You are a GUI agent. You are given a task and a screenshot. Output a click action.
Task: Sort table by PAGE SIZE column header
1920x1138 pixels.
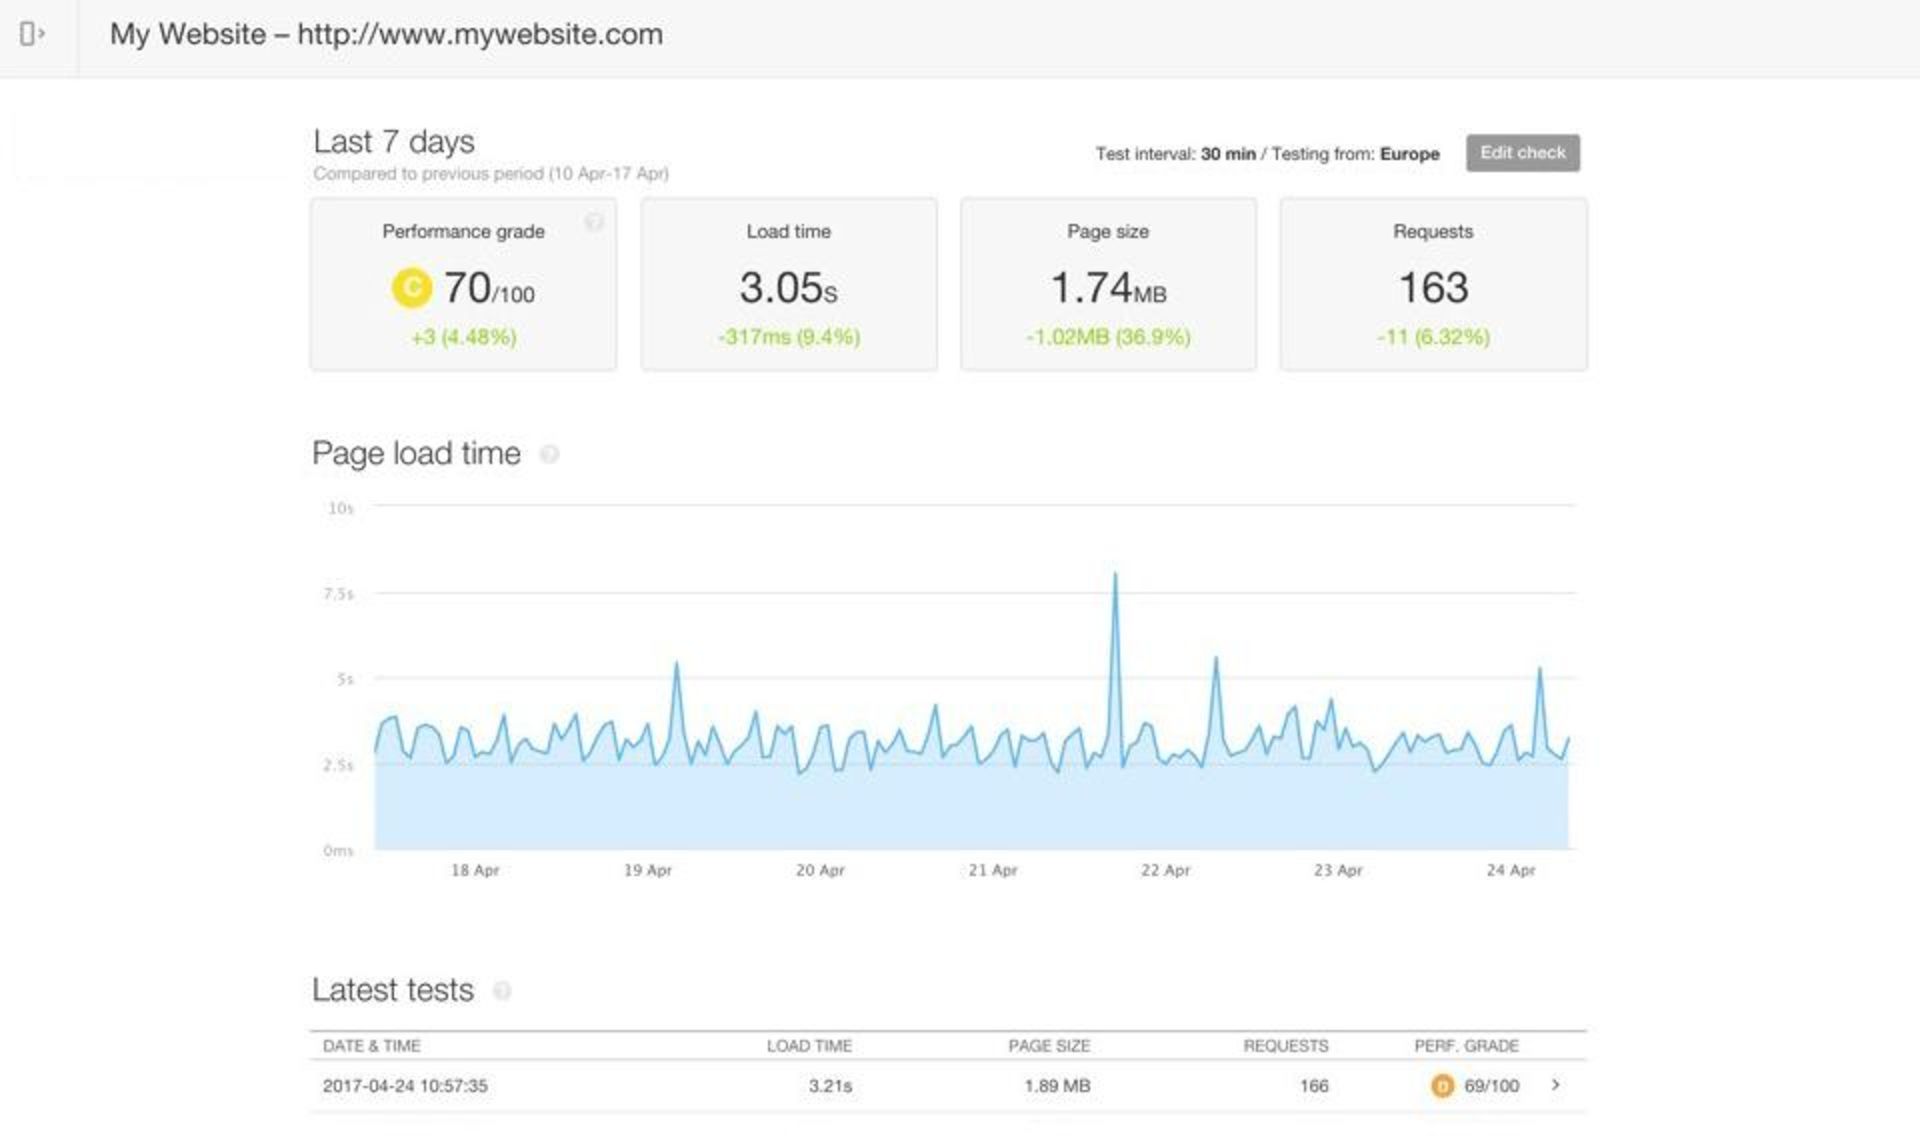[x=1048, y=1046]
